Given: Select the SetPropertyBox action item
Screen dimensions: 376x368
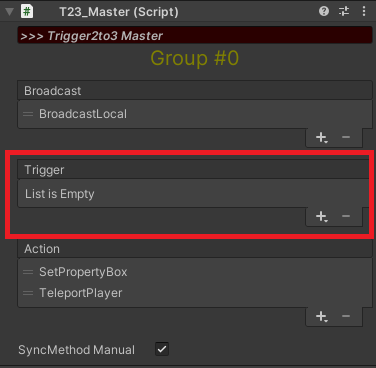Looking at the screenshot, I should click(195, 272).
